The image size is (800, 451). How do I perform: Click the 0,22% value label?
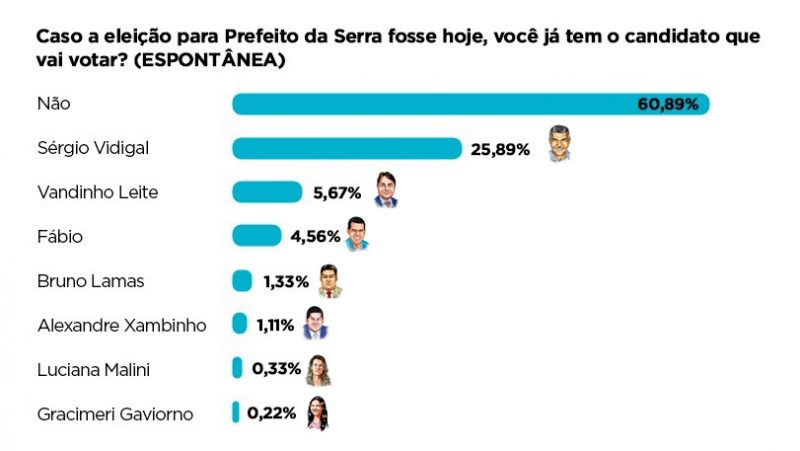(271, 413)
